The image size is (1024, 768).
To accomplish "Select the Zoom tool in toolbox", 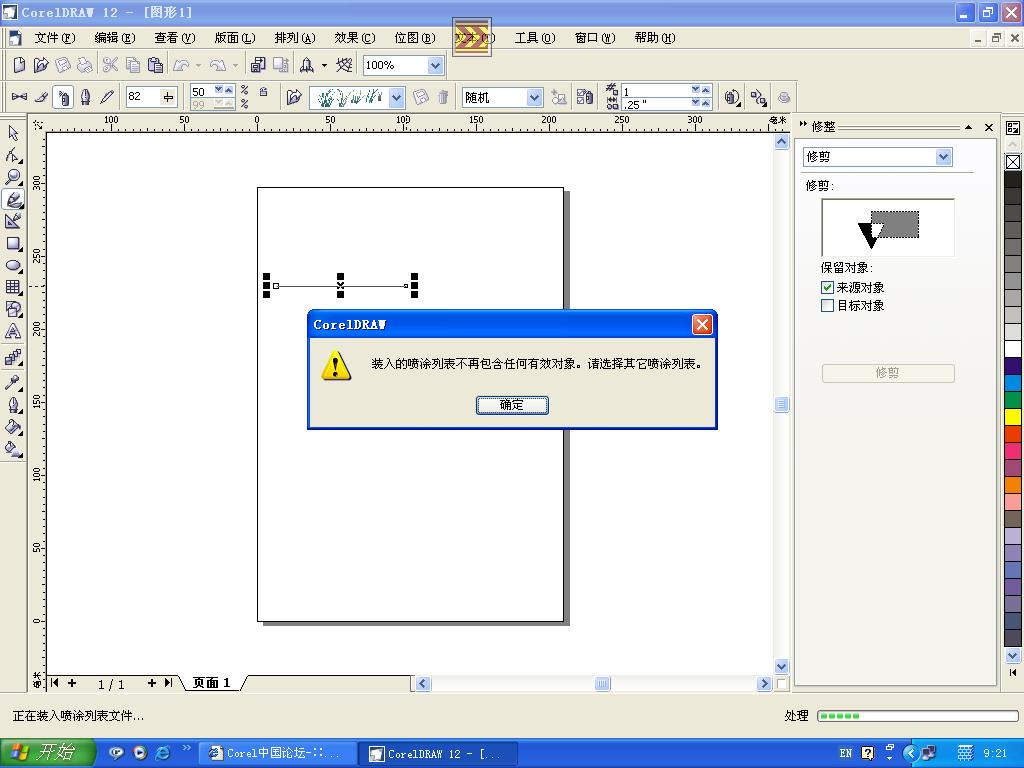I will tap(13, 177).
